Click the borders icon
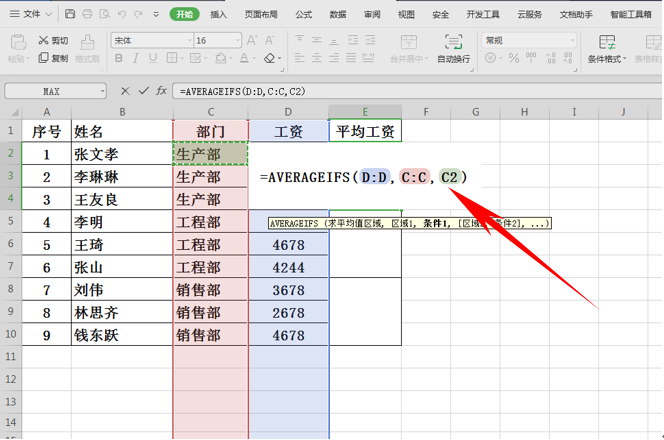The image size is (664, 440). (172, 58)
